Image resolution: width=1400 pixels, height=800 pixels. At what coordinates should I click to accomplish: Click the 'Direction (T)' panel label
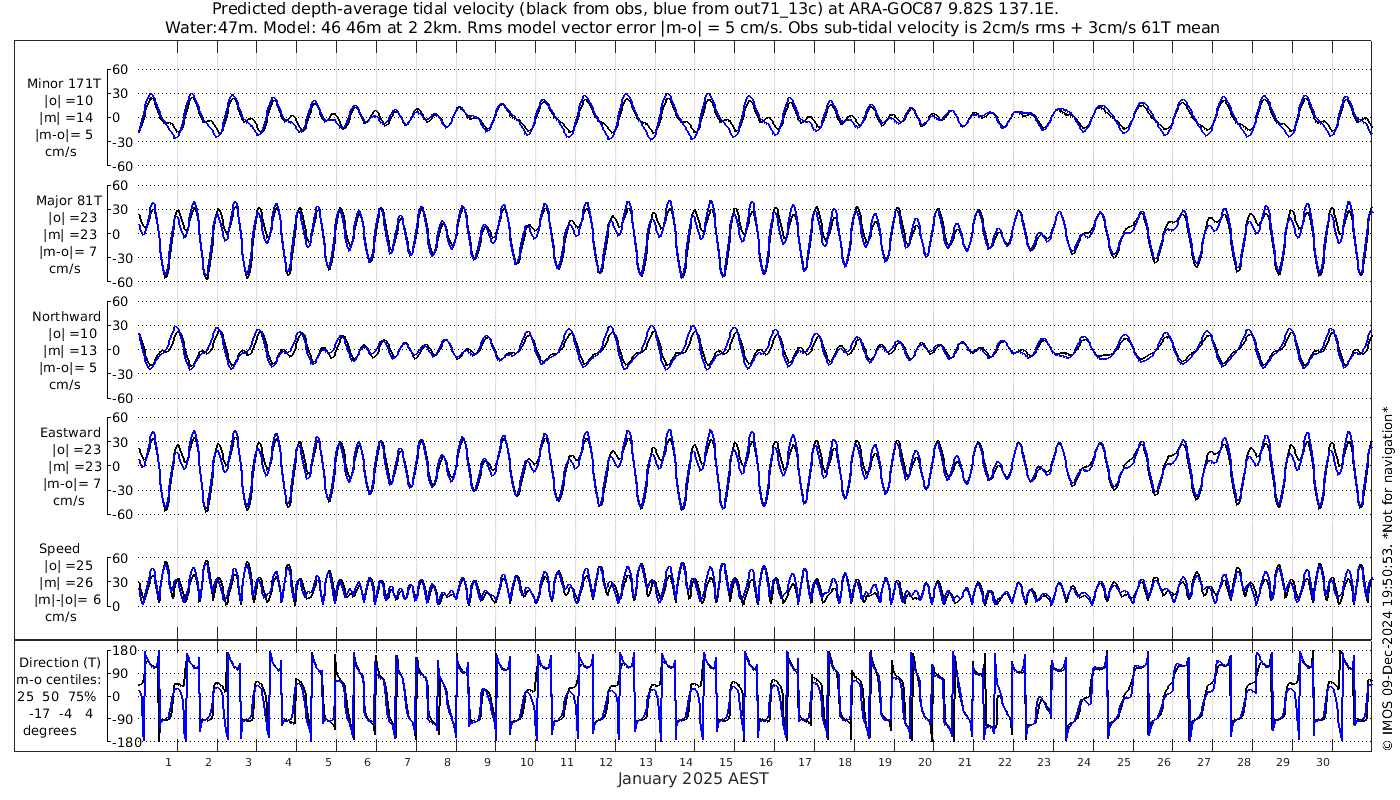(x=62, y=662)
